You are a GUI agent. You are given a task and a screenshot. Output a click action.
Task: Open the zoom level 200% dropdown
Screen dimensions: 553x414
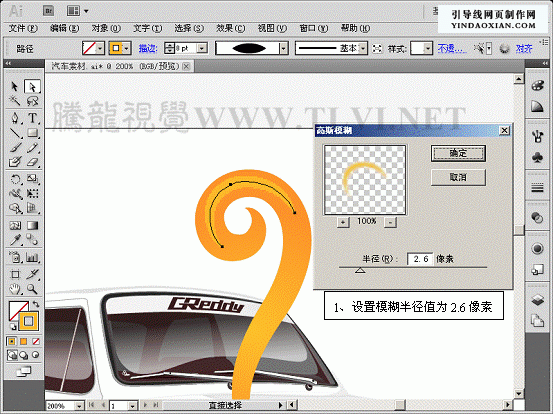point(79,406)
